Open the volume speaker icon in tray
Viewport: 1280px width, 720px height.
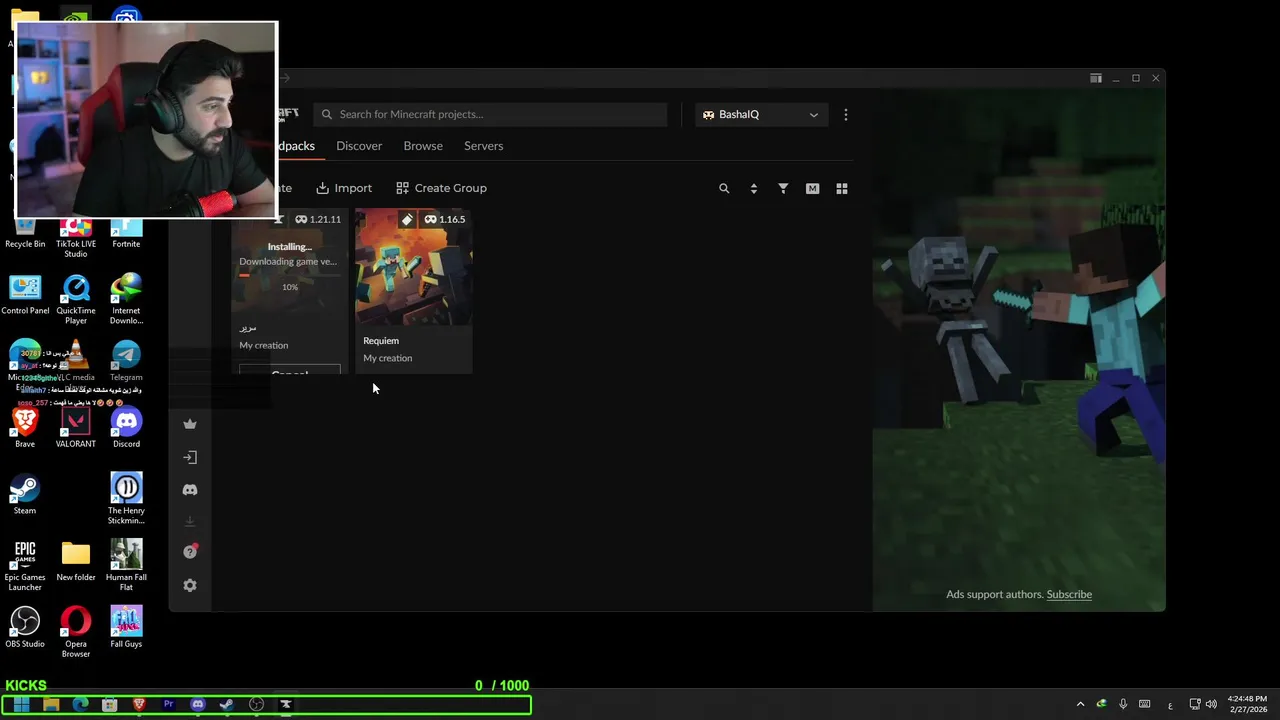[x=1212, y=704]
